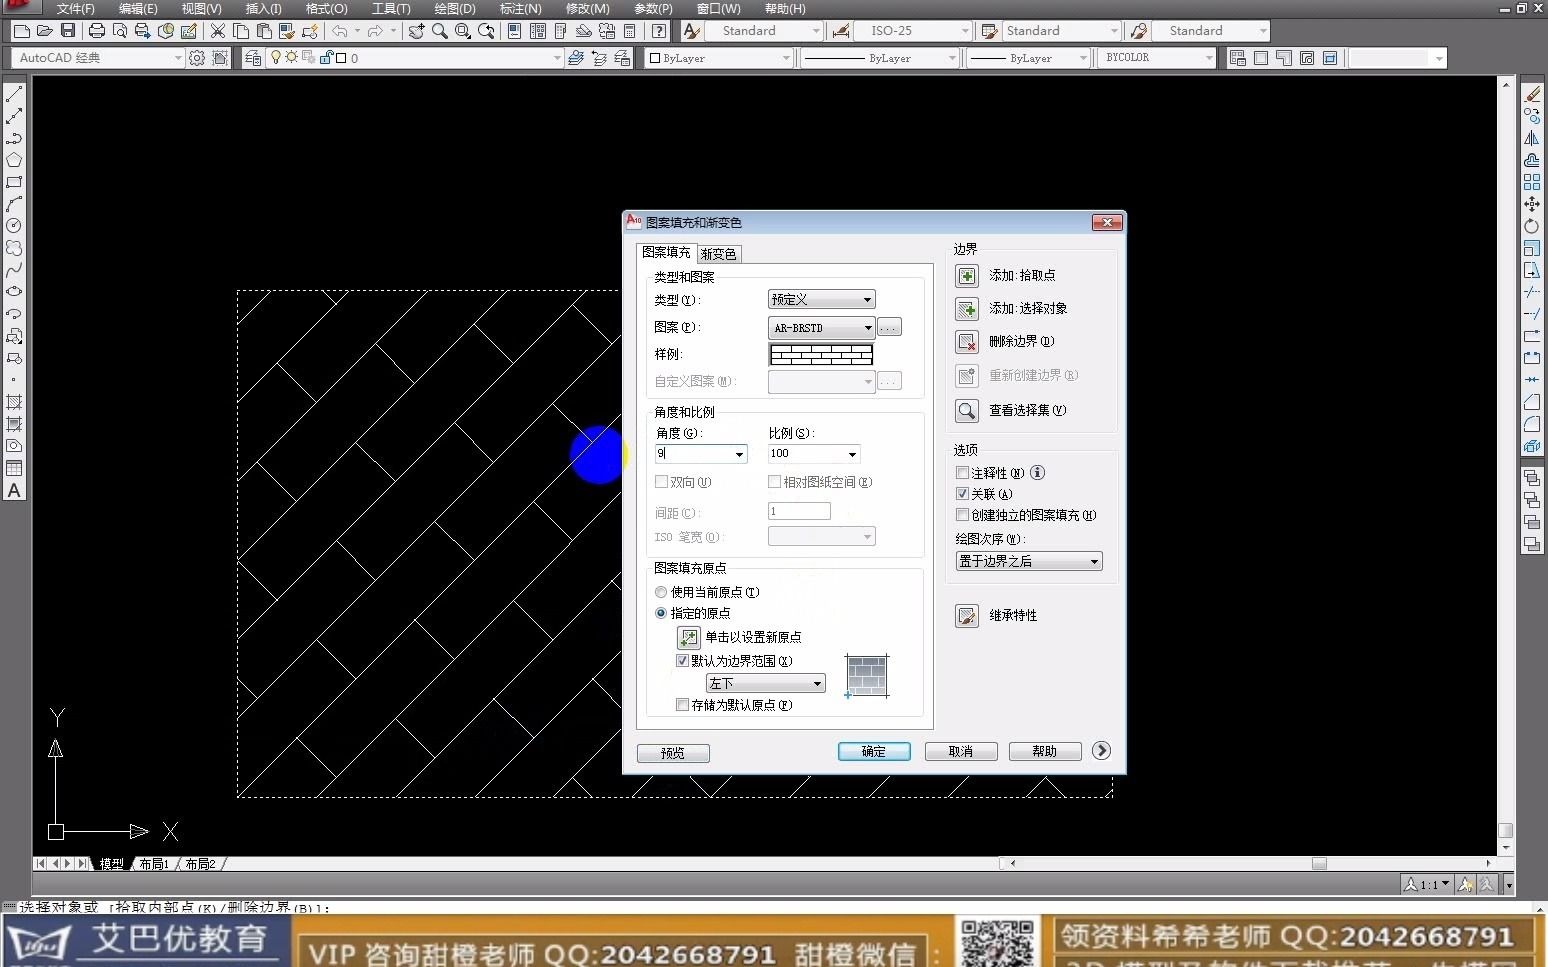Click the brick pattern sample swatch

click(821, 354)
